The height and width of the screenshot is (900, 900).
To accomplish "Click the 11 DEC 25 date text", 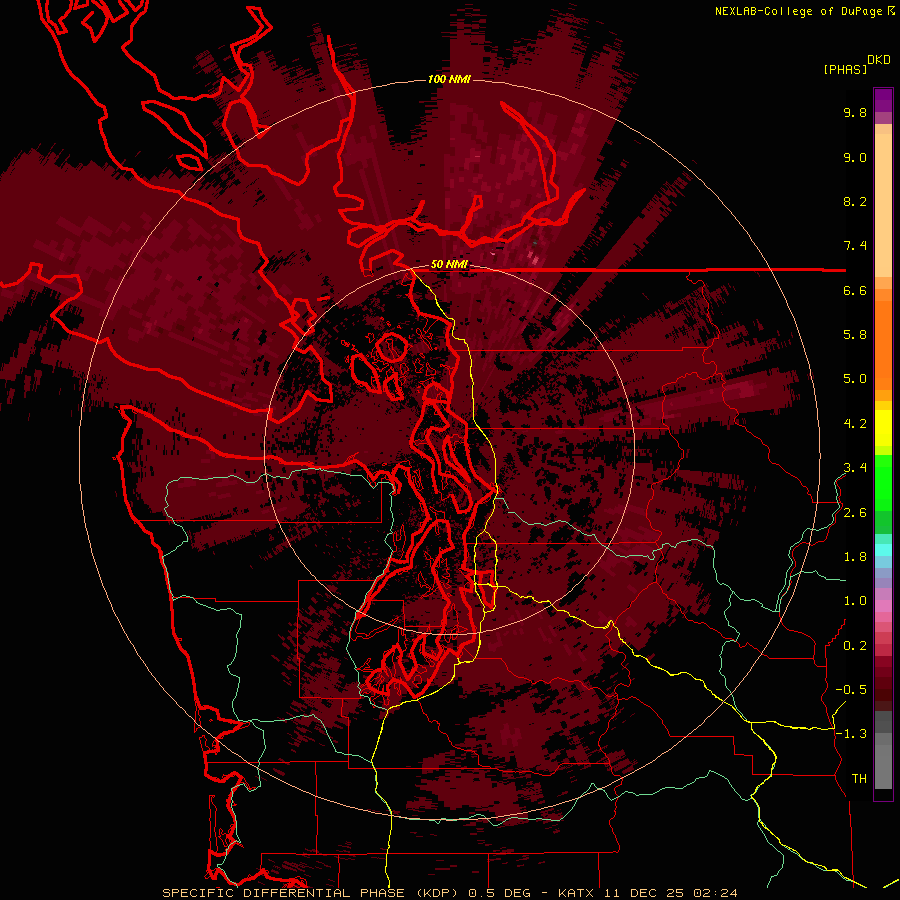I will pos(643,893).
